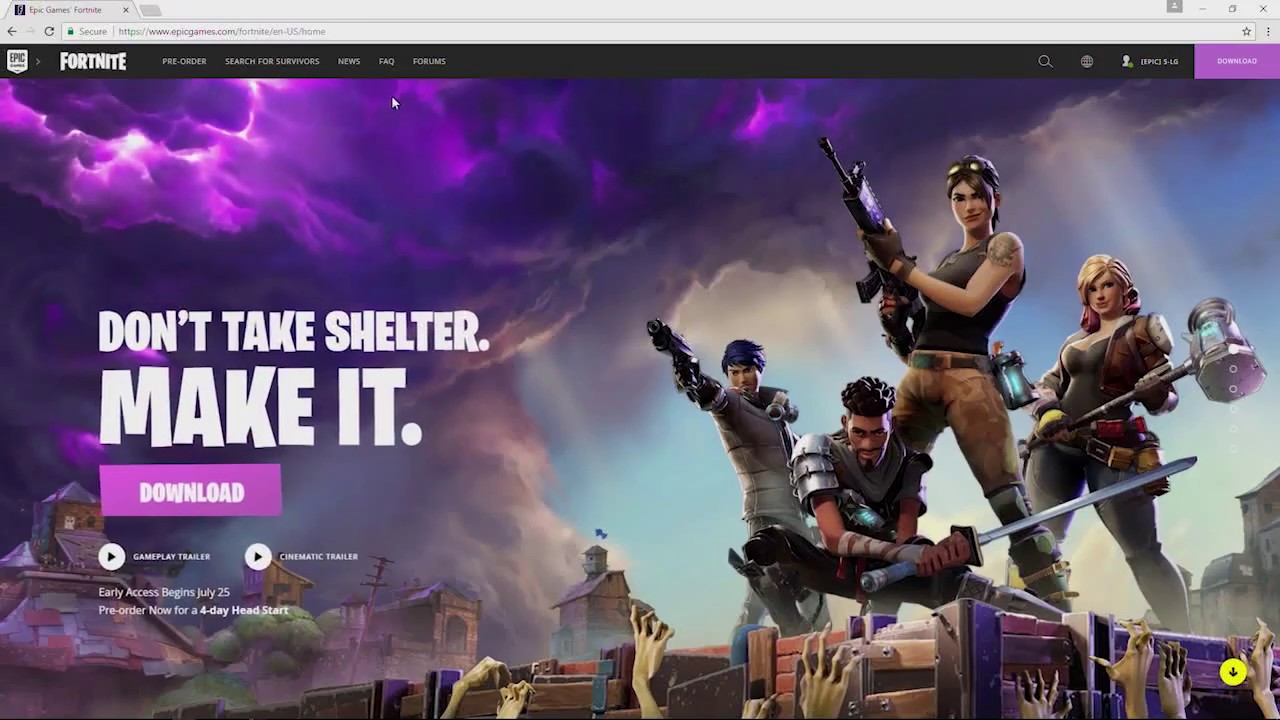Close the Epic Games' Fortnite tab

(x=126, y=10)
